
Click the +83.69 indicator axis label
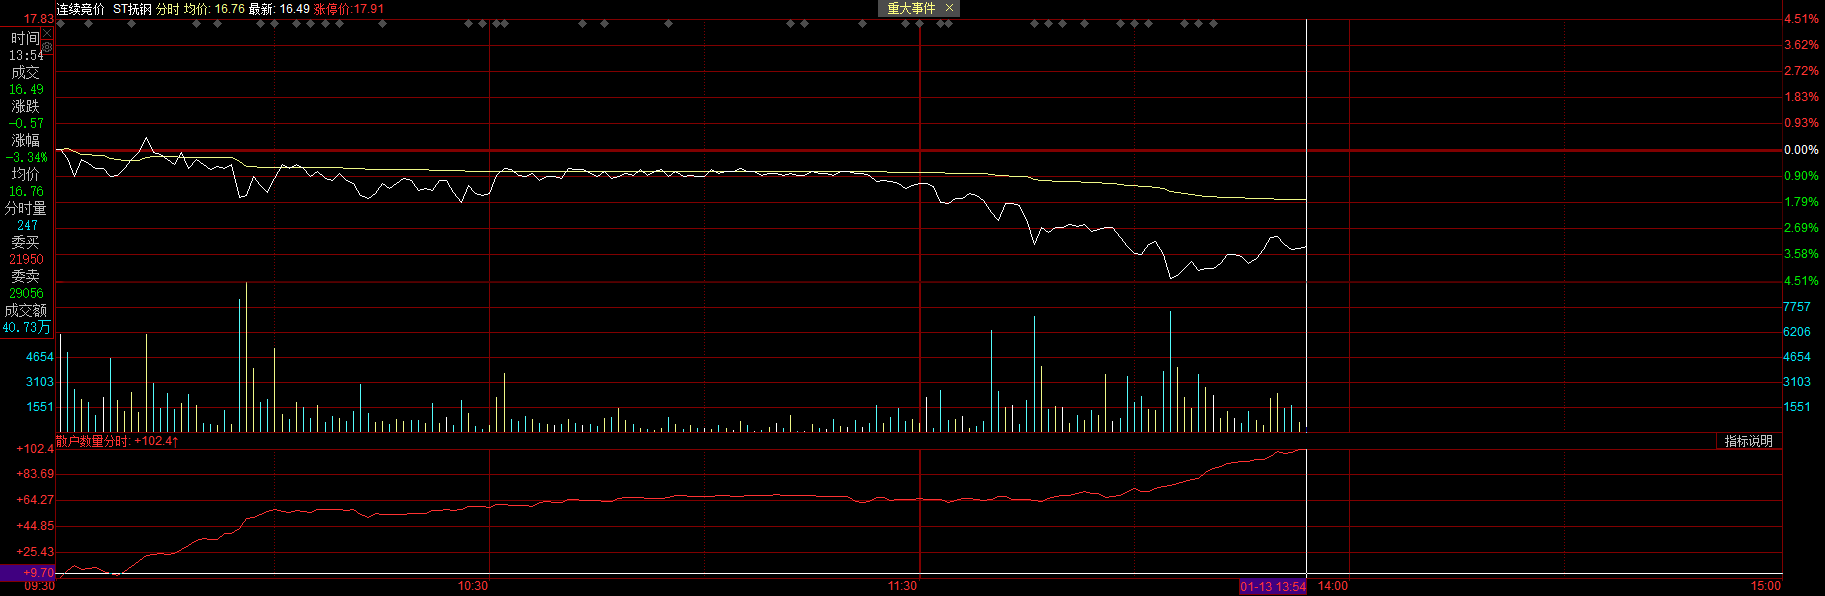coord(35,474)
